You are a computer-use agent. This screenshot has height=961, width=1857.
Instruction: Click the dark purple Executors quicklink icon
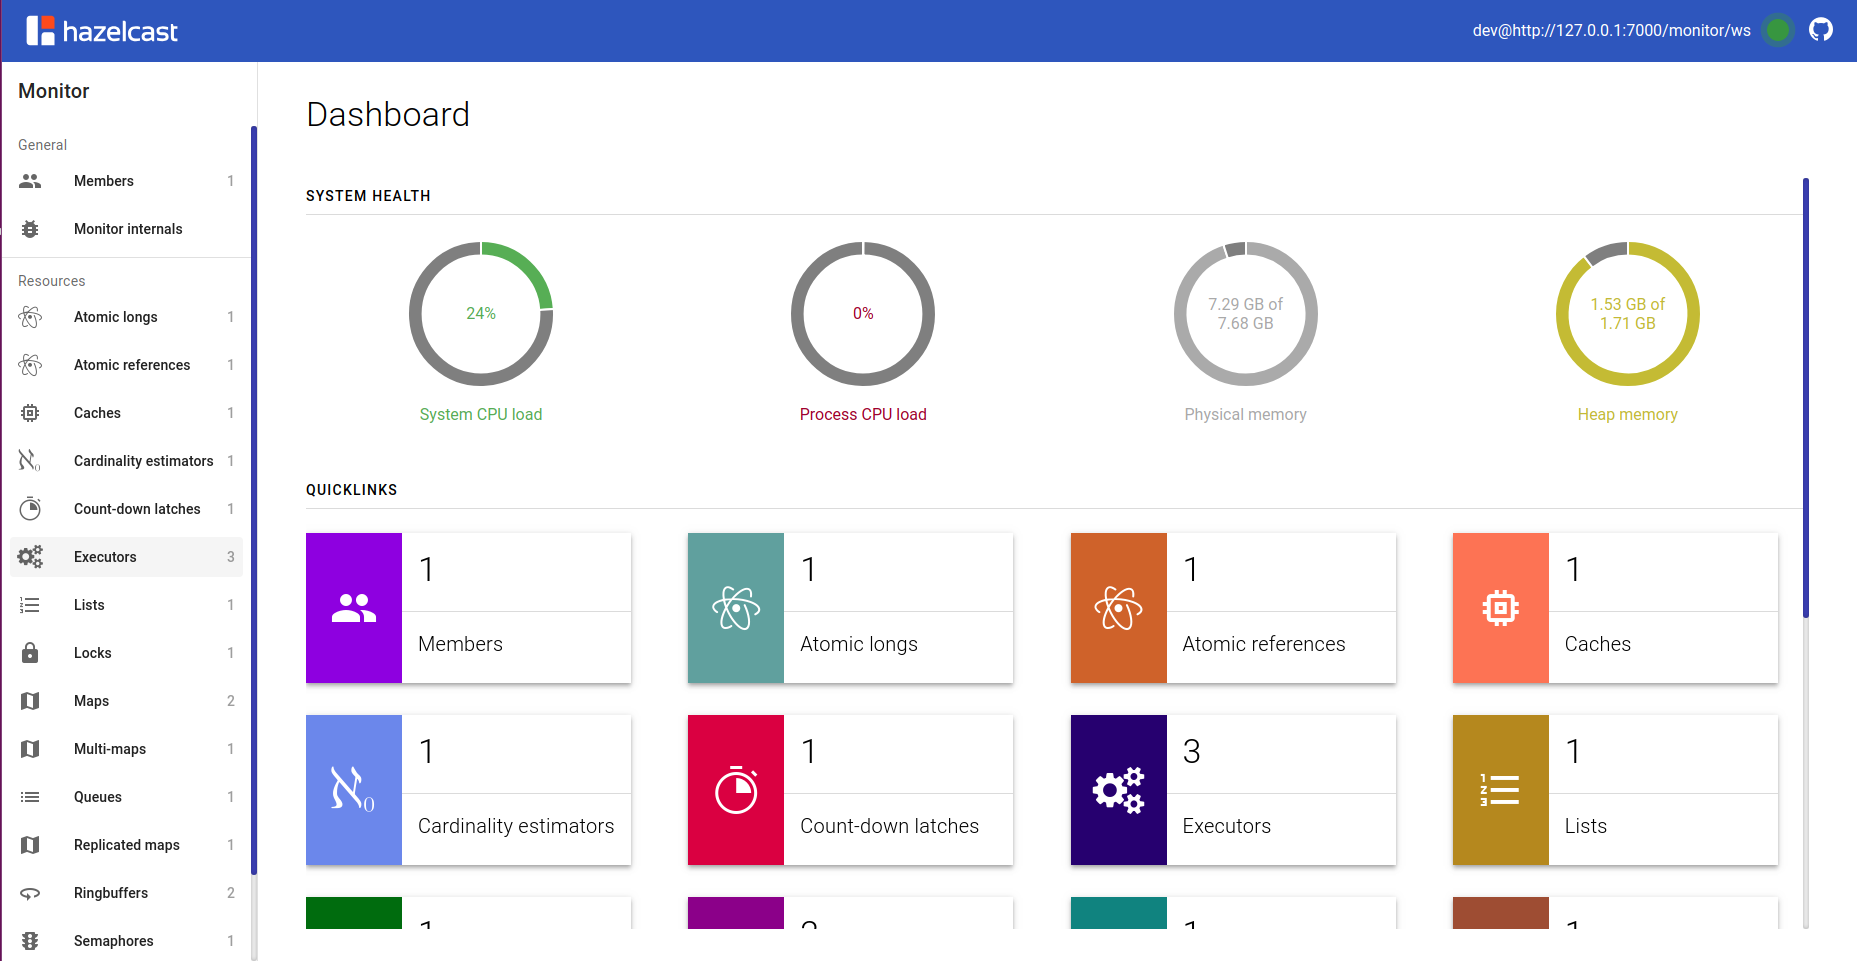(1119, 790)
